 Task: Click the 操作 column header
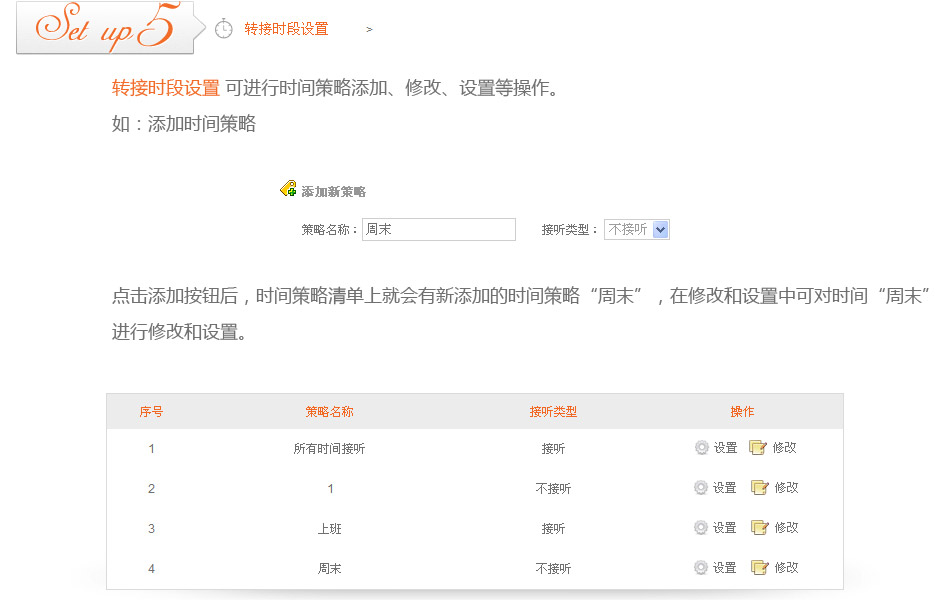coord(742,411)
